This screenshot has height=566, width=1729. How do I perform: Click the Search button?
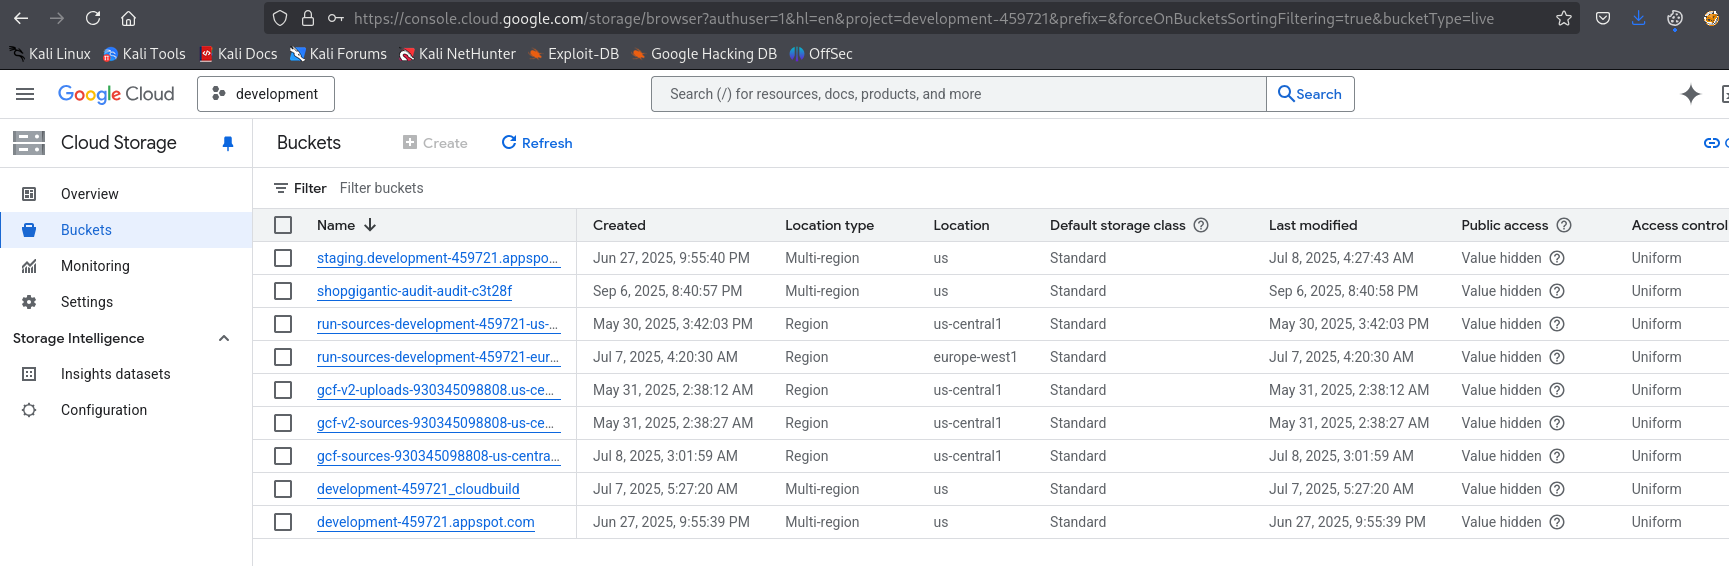click(x=1310, y=94)
